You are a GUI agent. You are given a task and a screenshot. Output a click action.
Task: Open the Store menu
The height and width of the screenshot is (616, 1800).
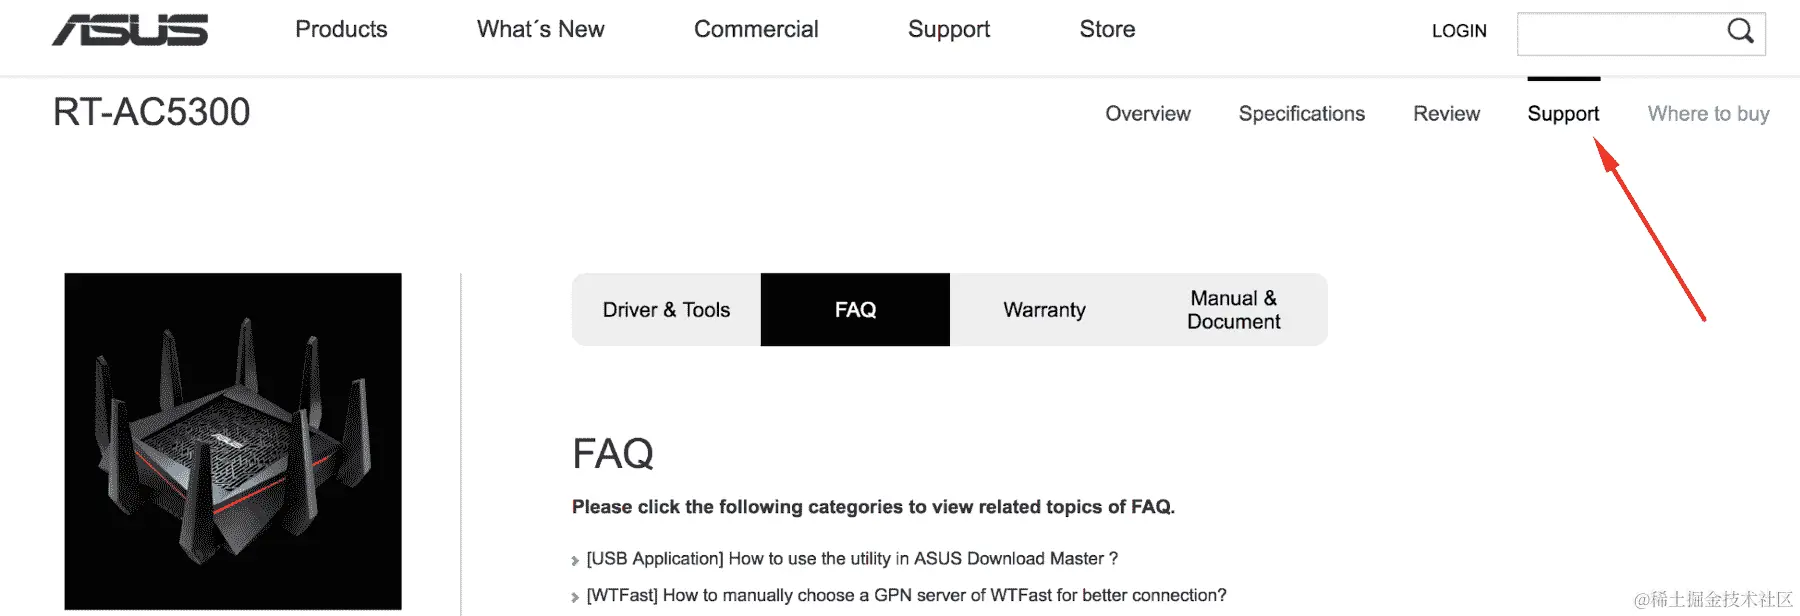pos(1107,30)
